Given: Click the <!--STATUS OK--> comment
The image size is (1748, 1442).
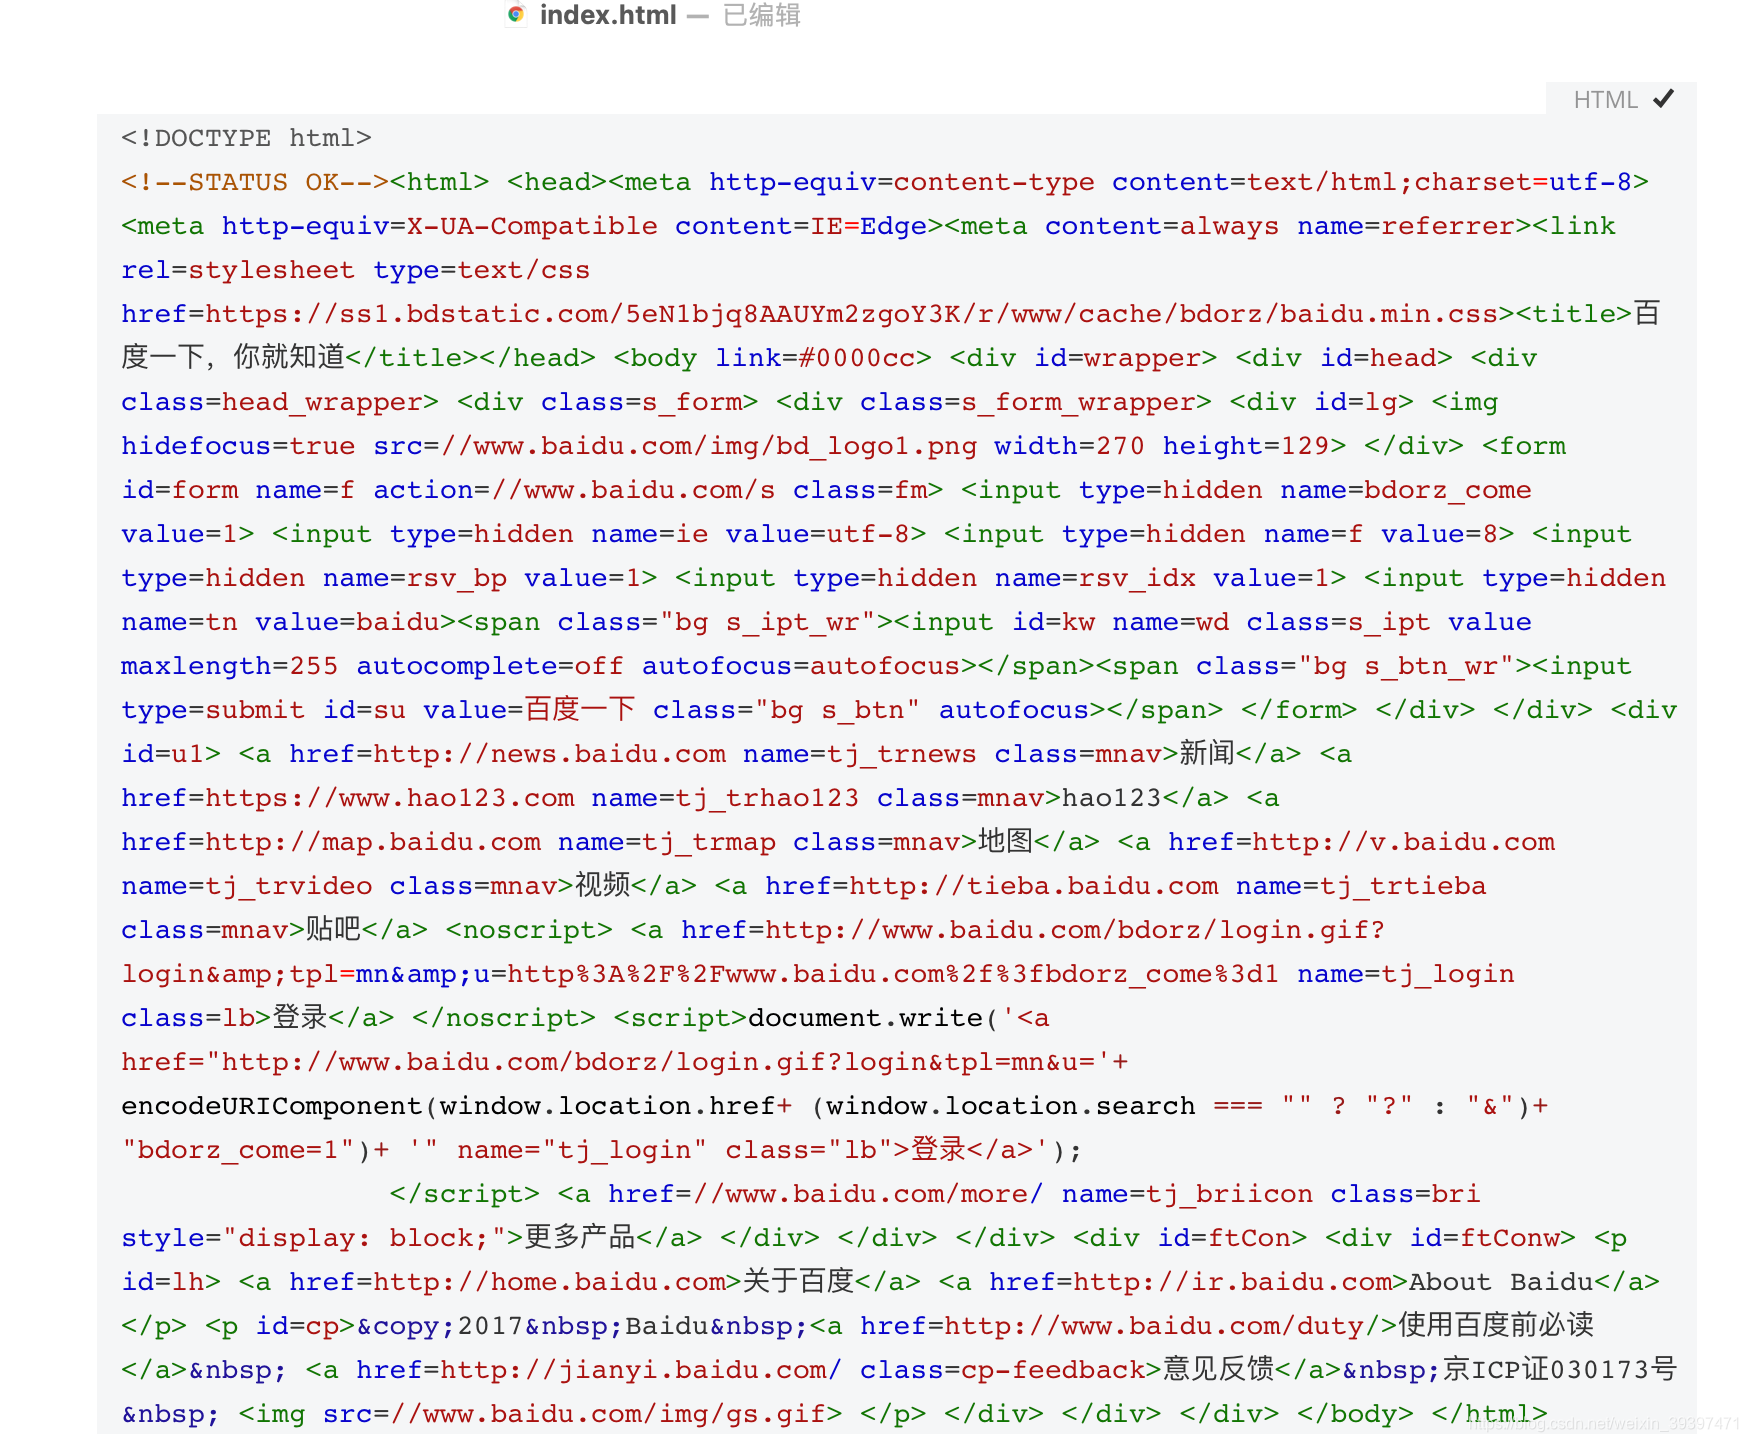Looking at the screenshot, I should coord(255,182).
